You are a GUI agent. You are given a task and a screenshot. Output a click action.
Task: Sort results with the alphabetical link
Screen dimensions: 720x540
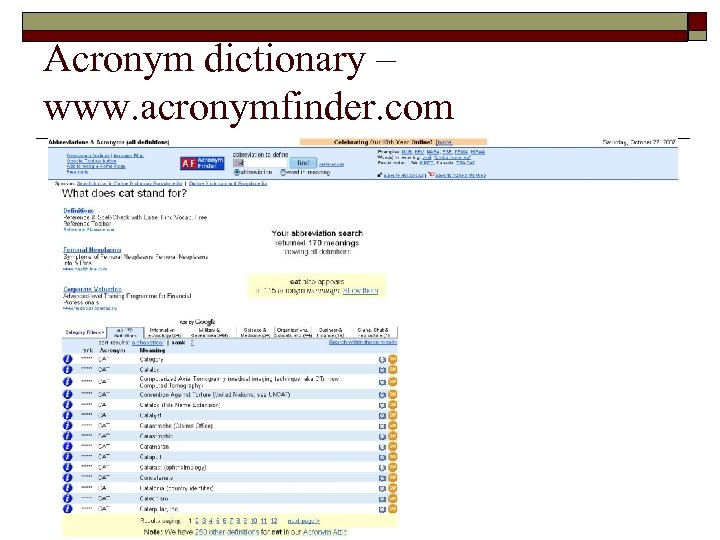(147, 343)
